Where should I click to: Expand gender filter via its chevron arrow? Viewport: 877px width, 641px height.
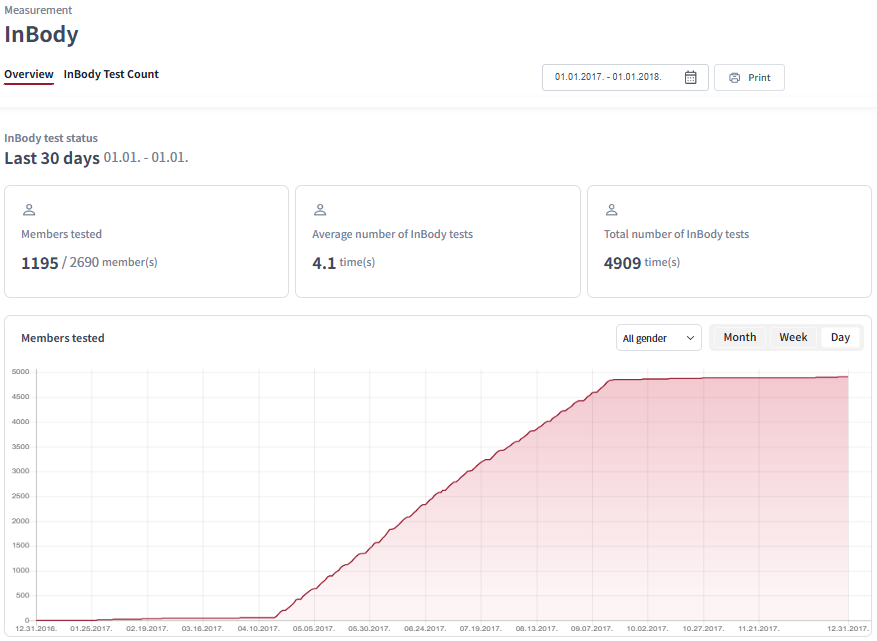pos(690,338)
